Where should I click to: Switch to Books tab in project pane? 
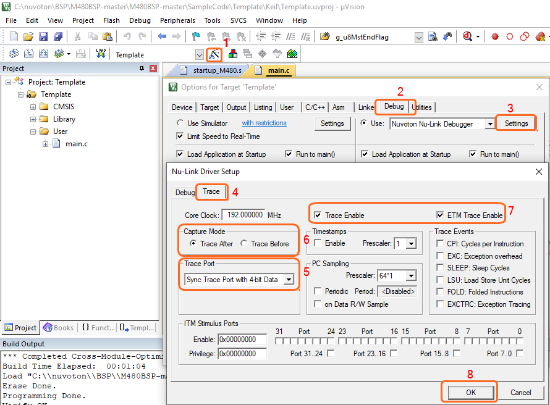pos(58,328)
